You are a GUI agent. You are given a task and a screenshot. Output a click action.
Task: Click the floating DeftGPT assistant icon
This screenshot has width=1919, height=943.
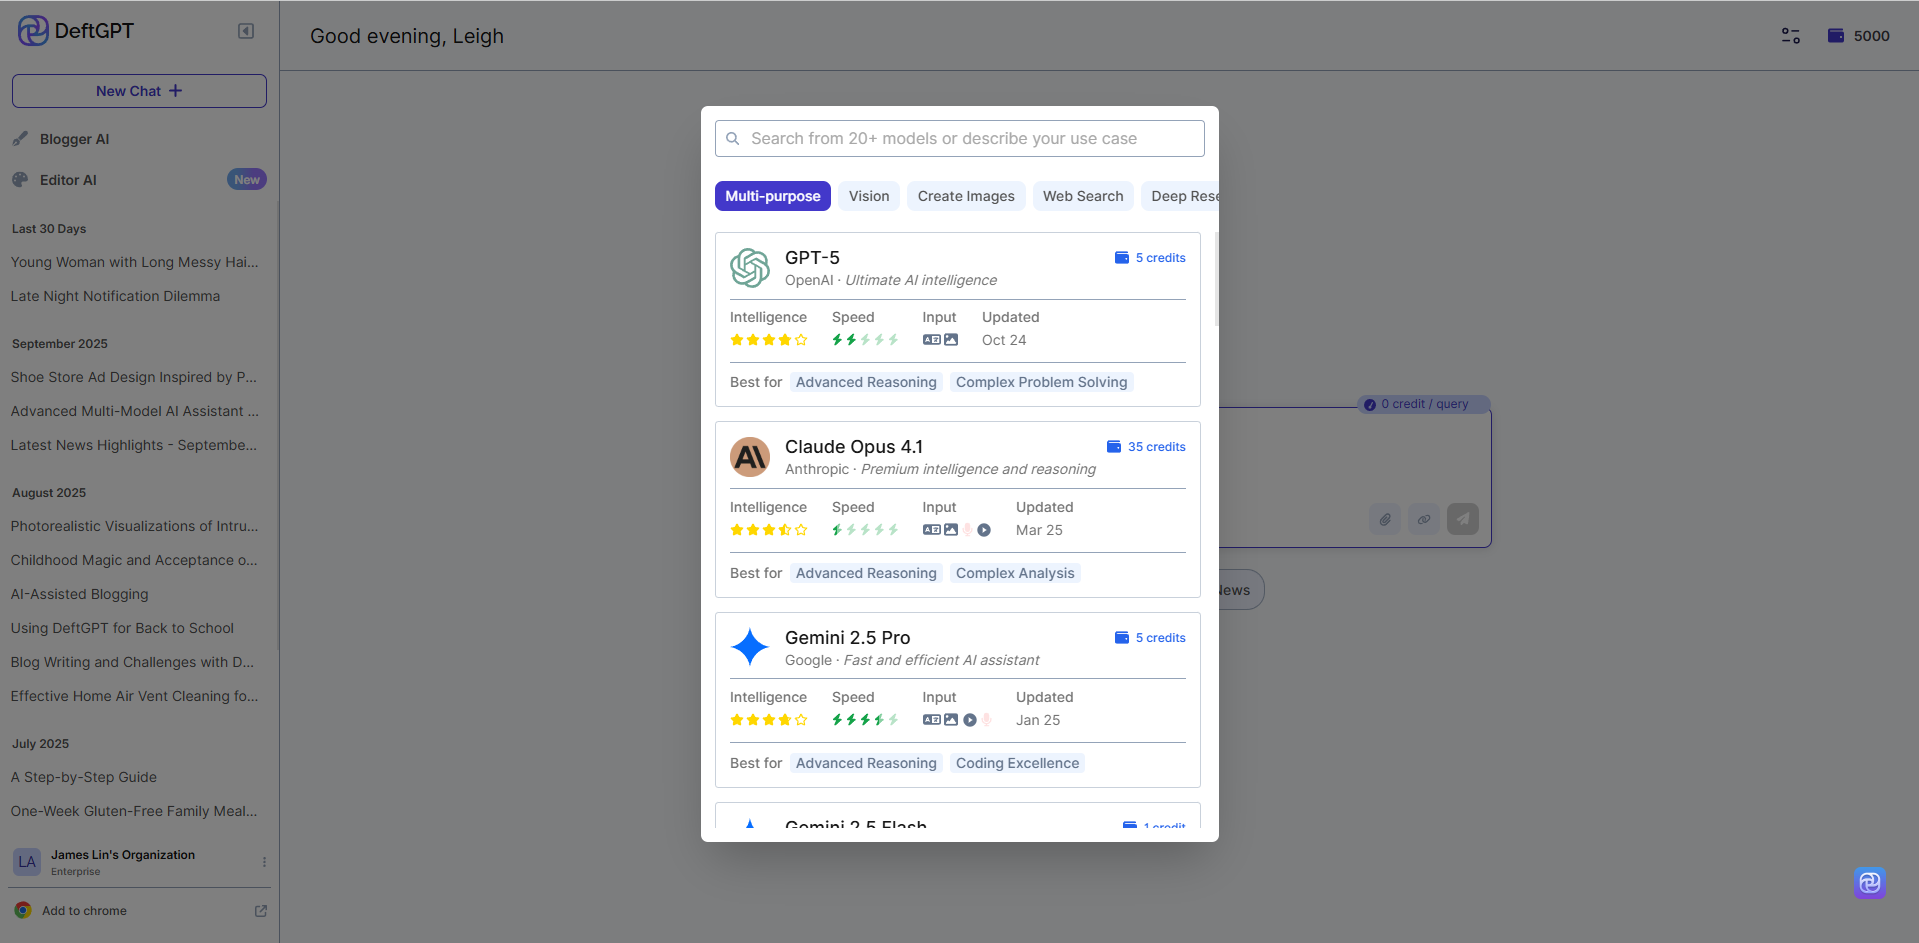point(1869,882)
